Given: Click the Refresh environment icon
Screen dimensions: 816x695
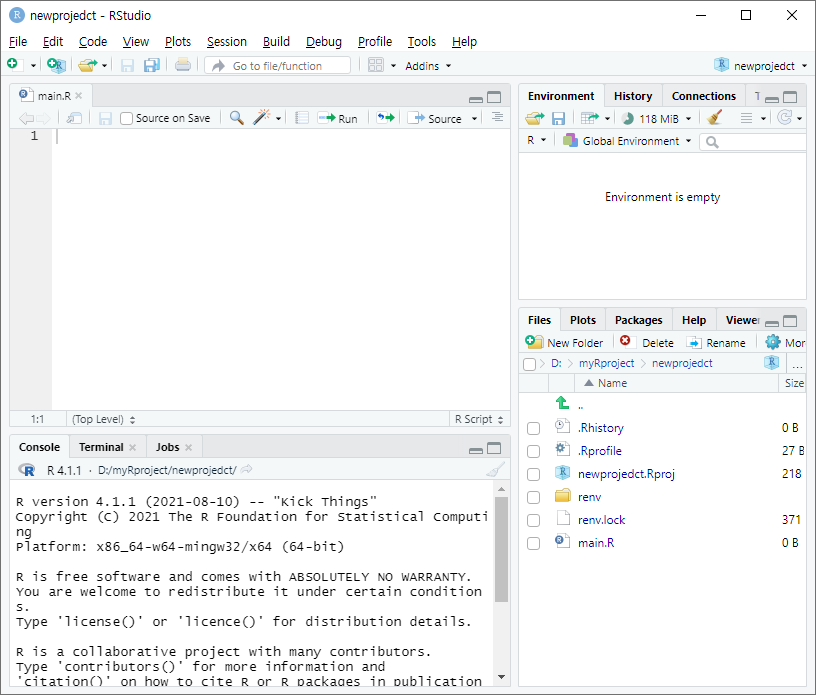Looking at the screenshot, I should point(785,118).
